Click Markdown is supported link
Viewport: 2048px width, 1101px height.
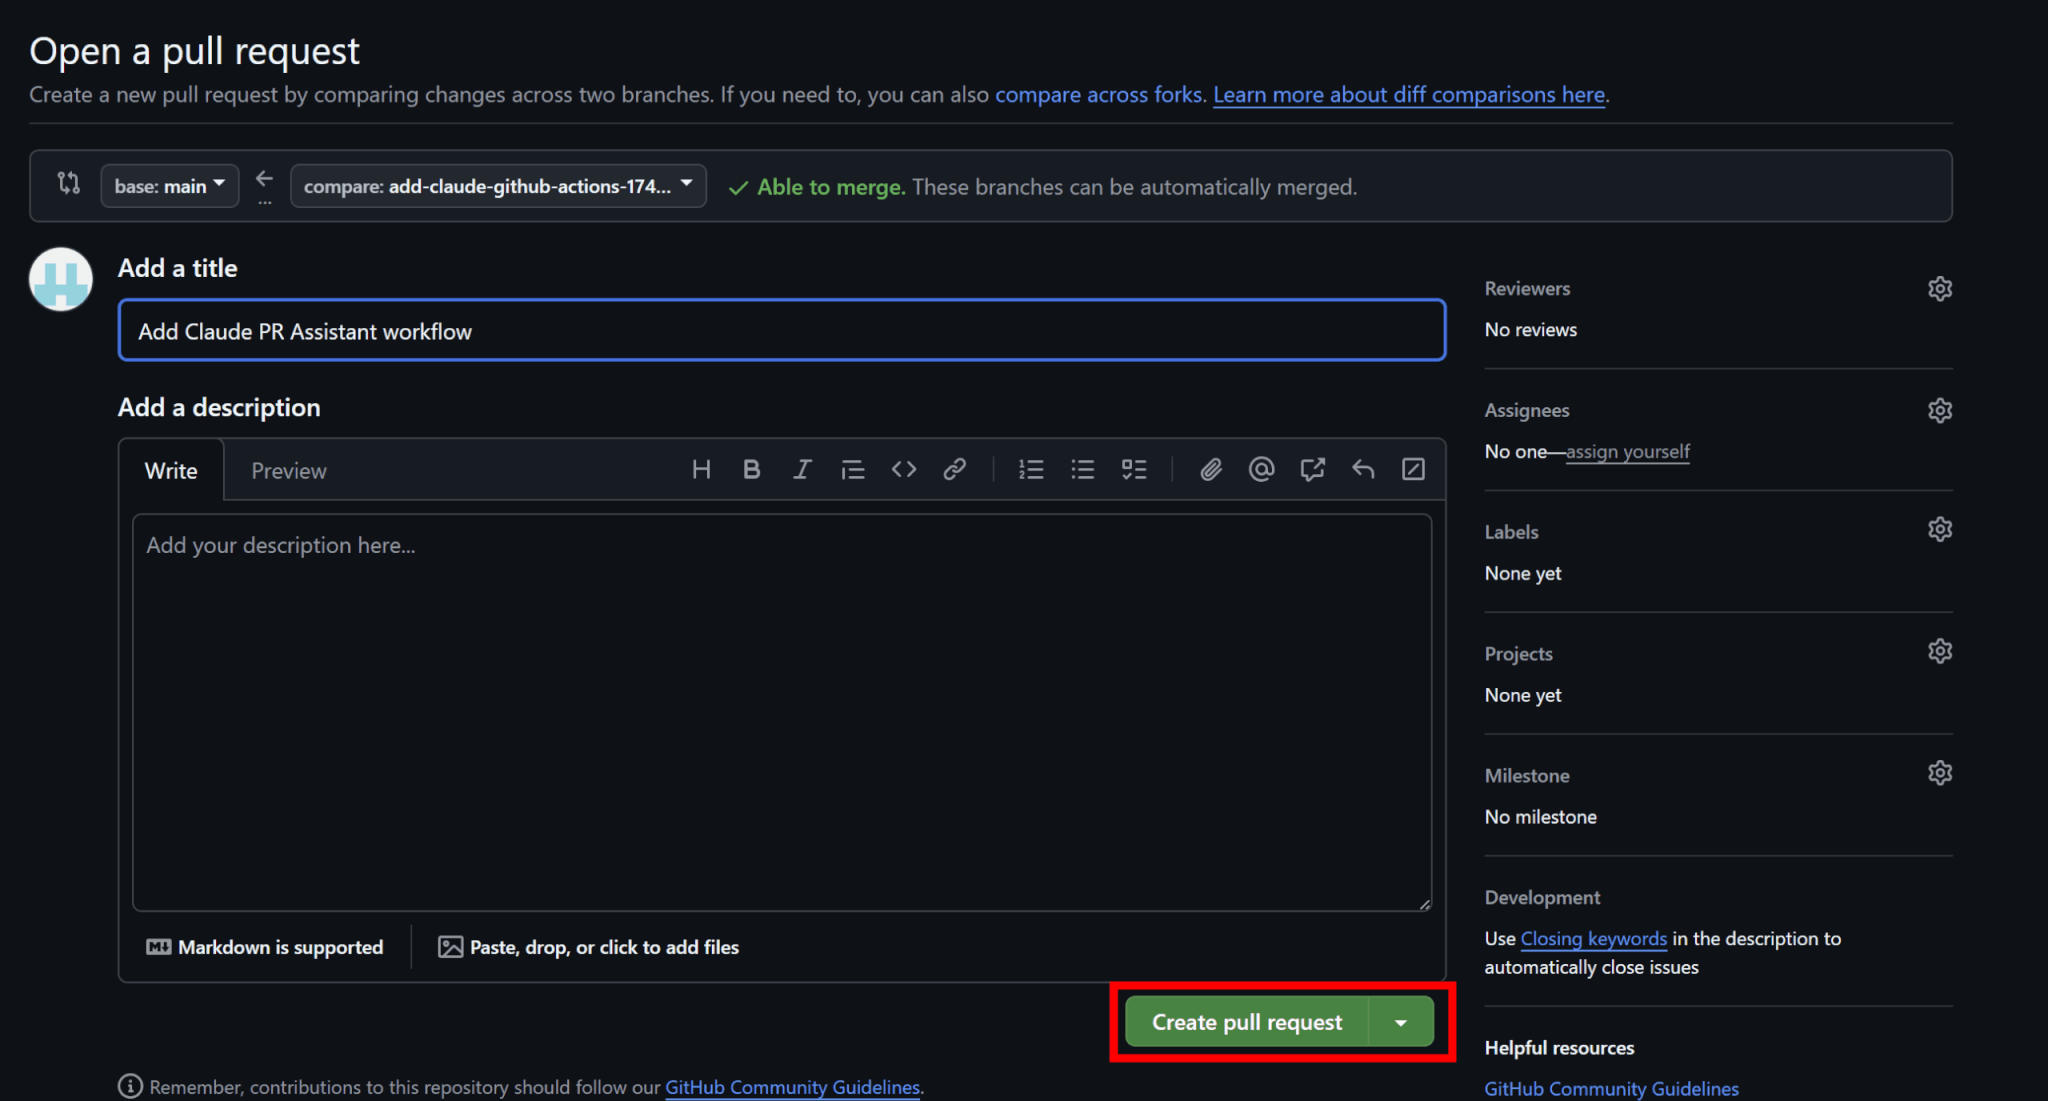click(265, 947)
